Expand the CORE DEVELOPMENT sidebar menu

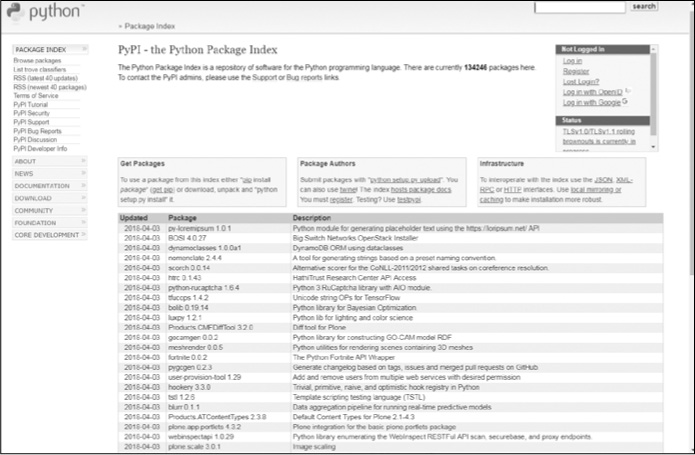(x=50, y=235)
